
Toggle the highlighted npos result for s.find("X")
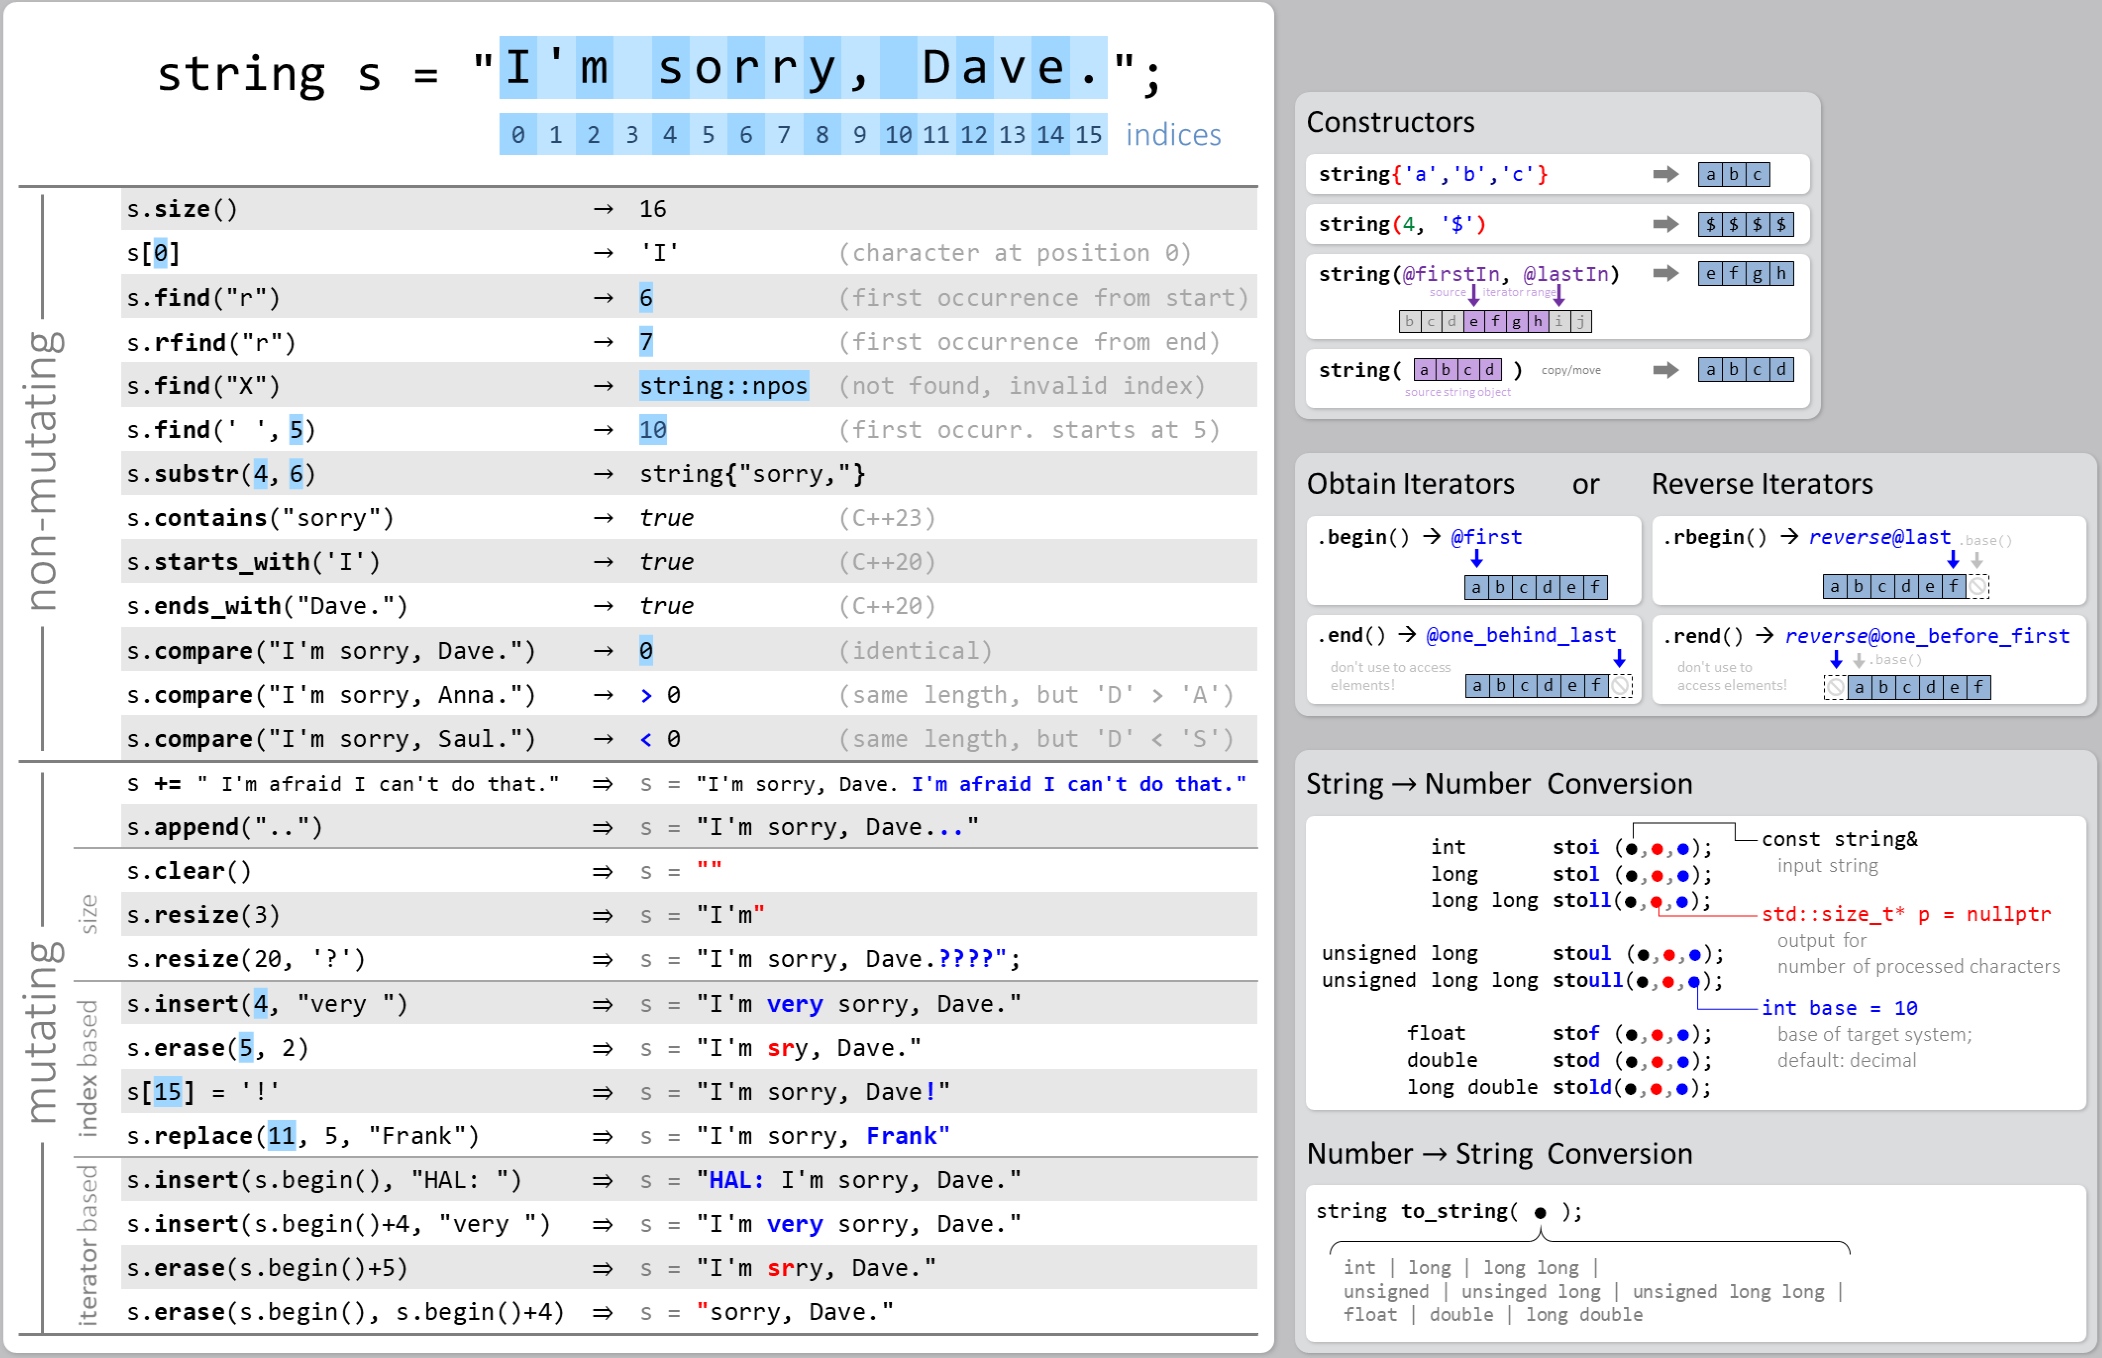click(724, 385)
